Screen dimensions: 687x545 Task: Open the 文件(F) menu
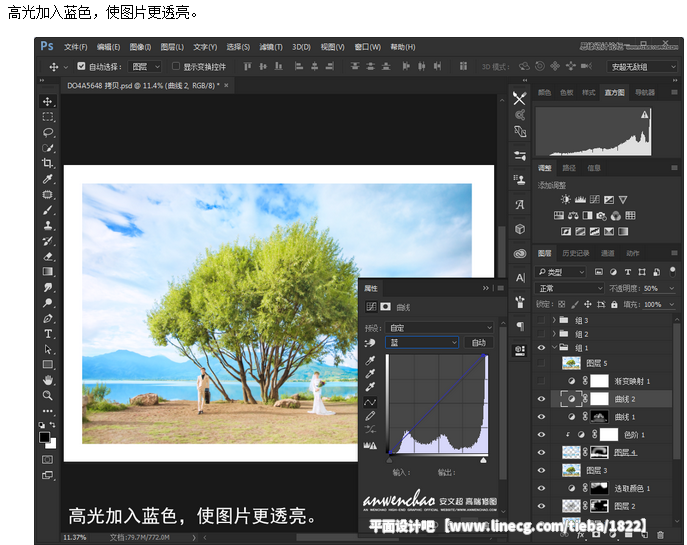coord(75,47)
